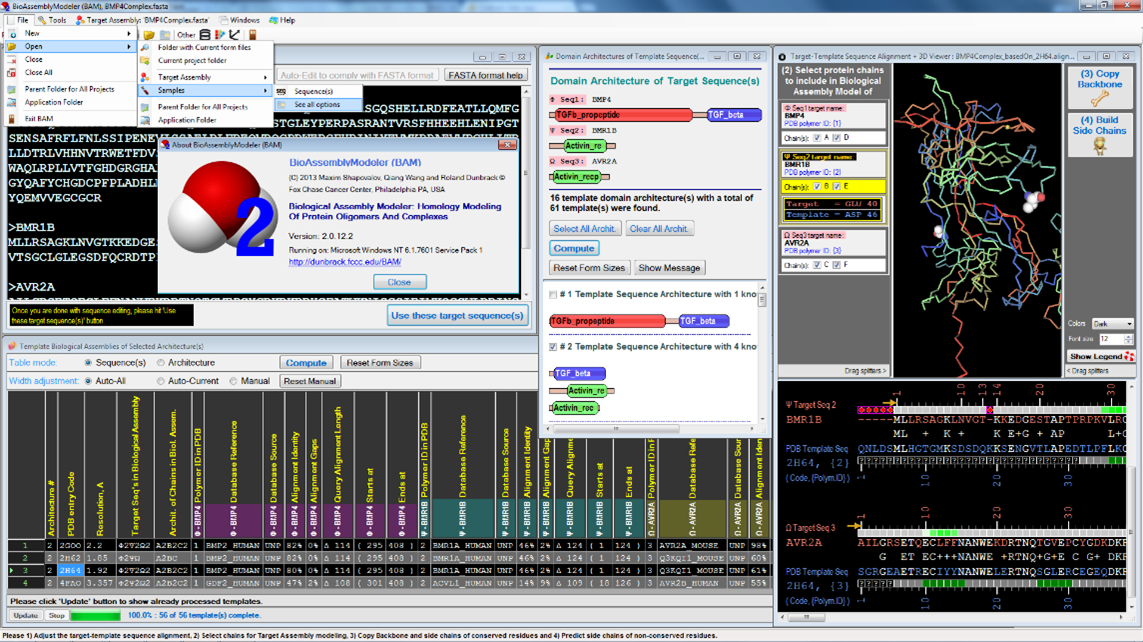Click the Update button in status area

pyautogui.click(x=26, y=616)
